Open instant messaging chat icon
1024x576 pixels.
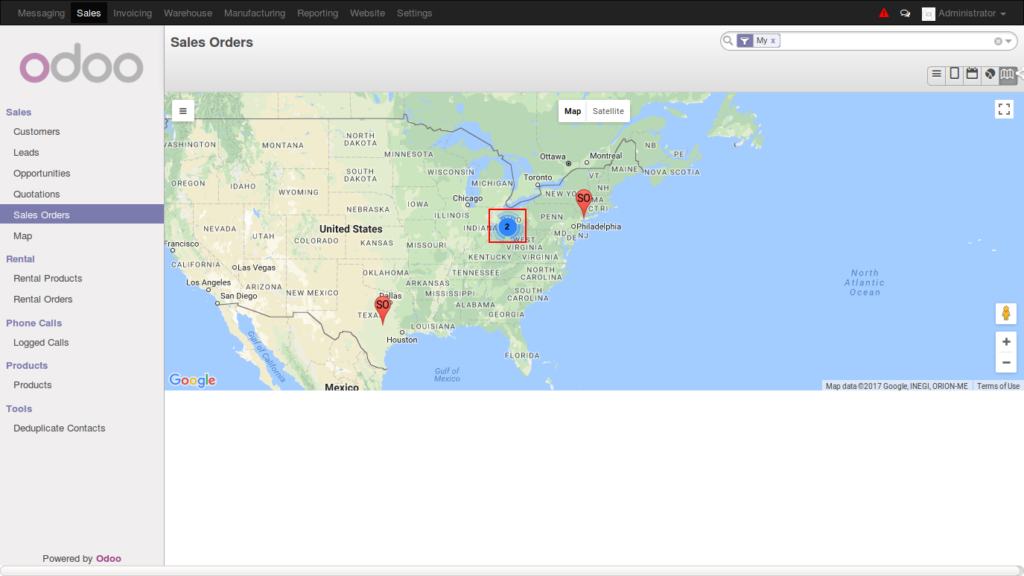pyautogui.click(x=904, y=12)
